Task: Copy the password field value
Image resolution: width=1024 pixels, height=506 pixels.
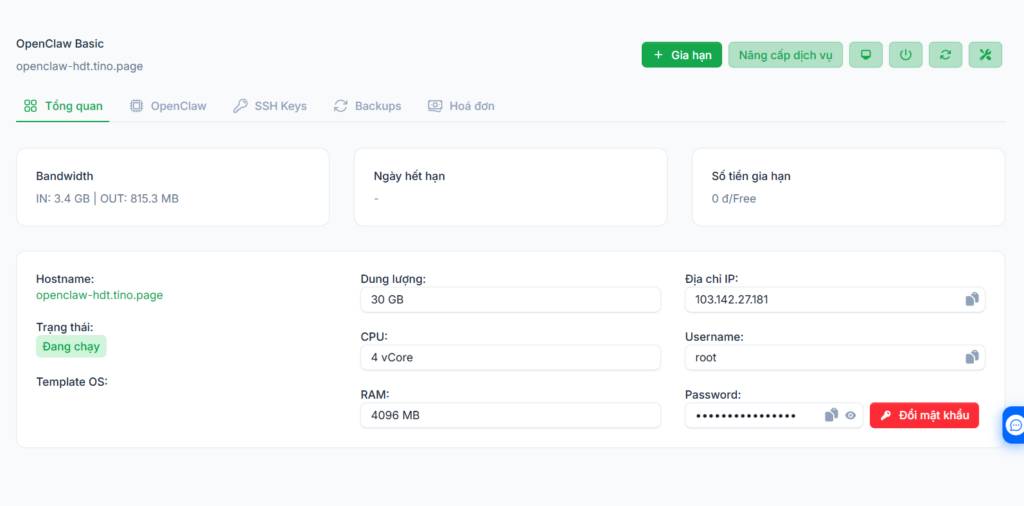Action: pyautogui.click(x=831, y=415)
